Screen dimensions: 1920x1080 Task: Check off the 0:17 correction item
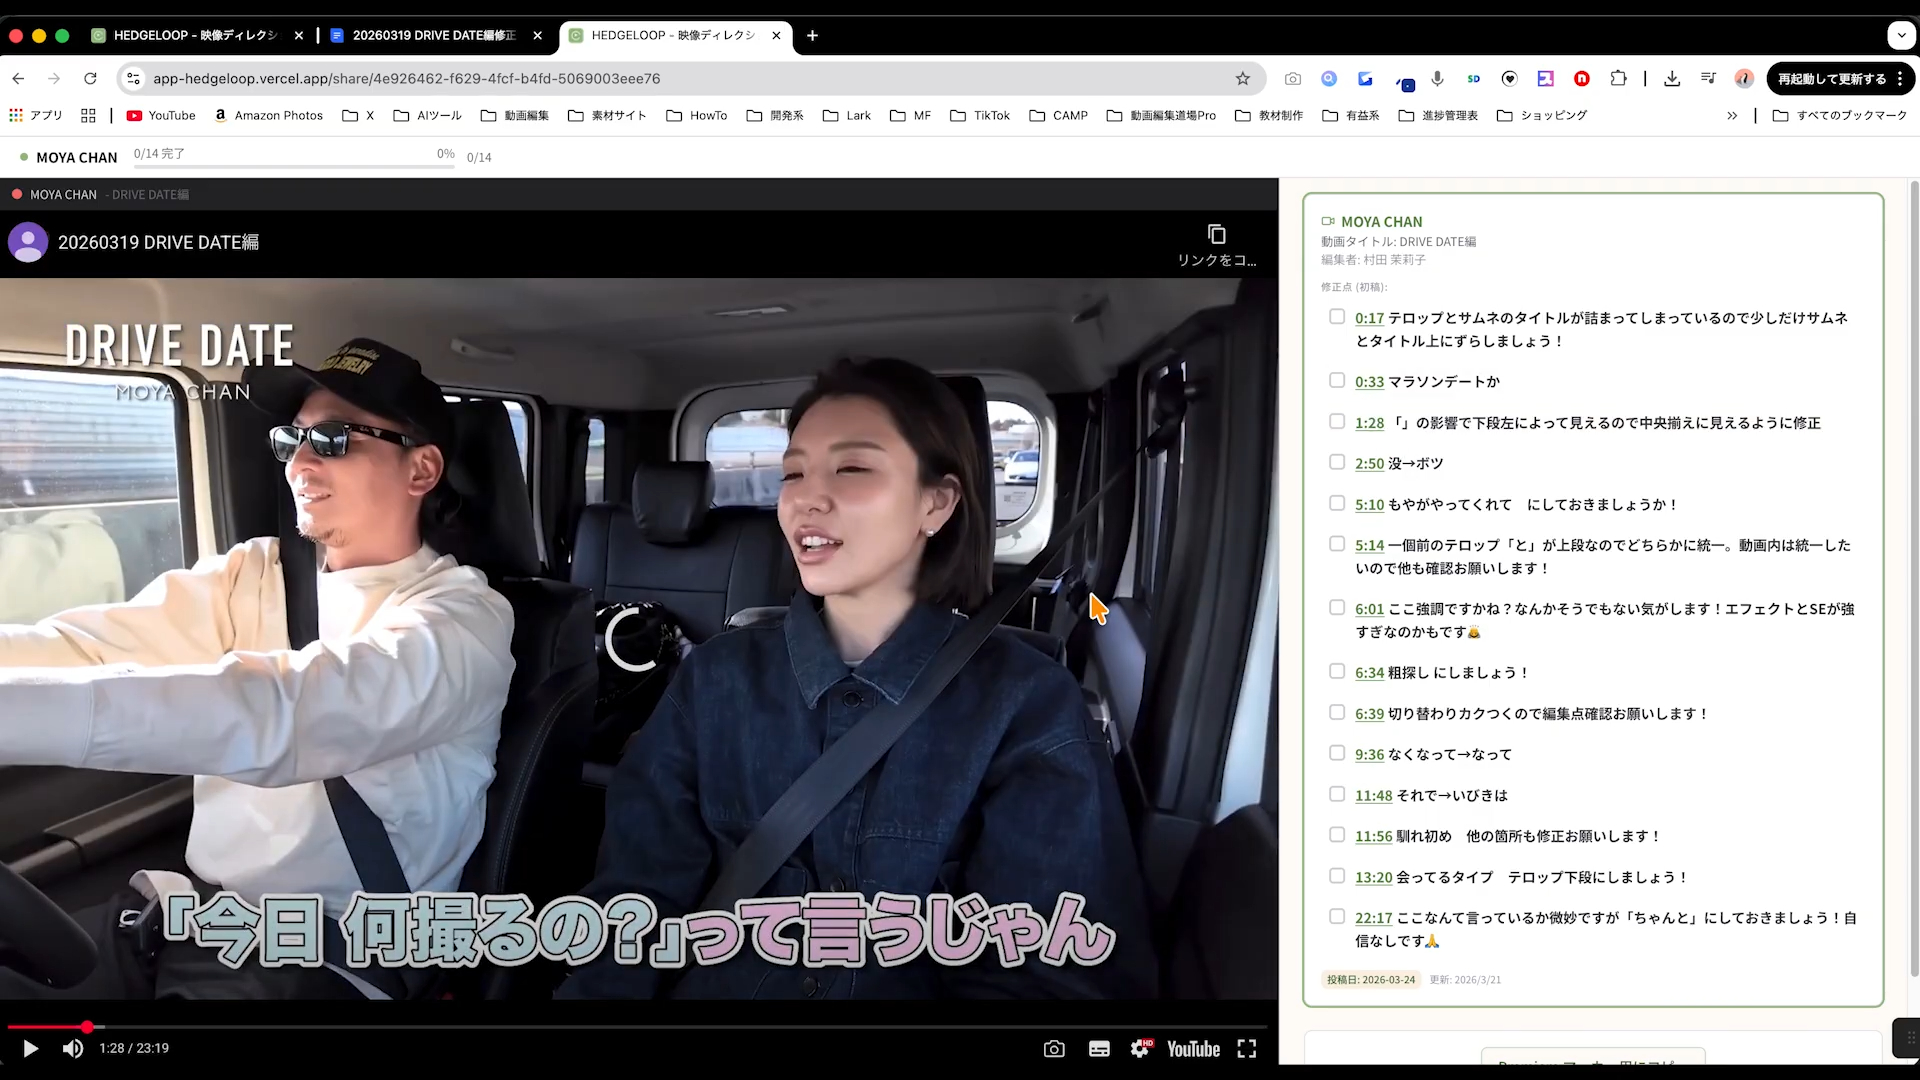pos(1337,316)
